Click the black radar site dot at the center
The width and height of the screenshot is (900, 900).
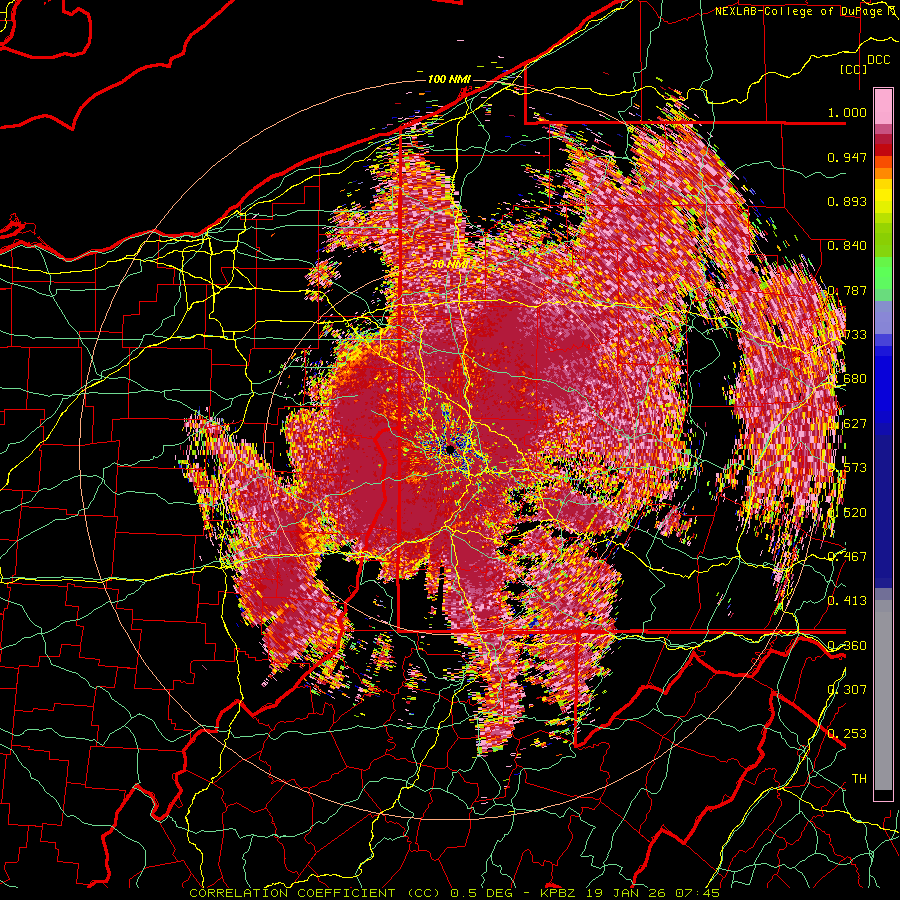click(450, 449)
